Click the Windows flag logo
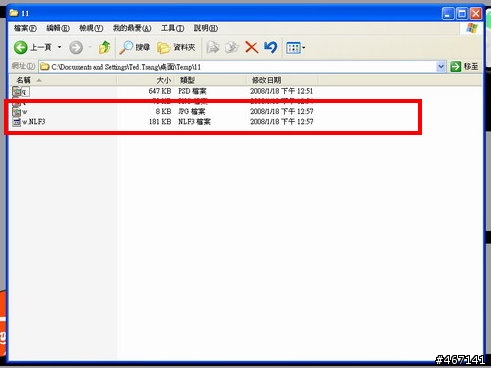This screenshot has width=491, height=368. [x=472, y=28]
